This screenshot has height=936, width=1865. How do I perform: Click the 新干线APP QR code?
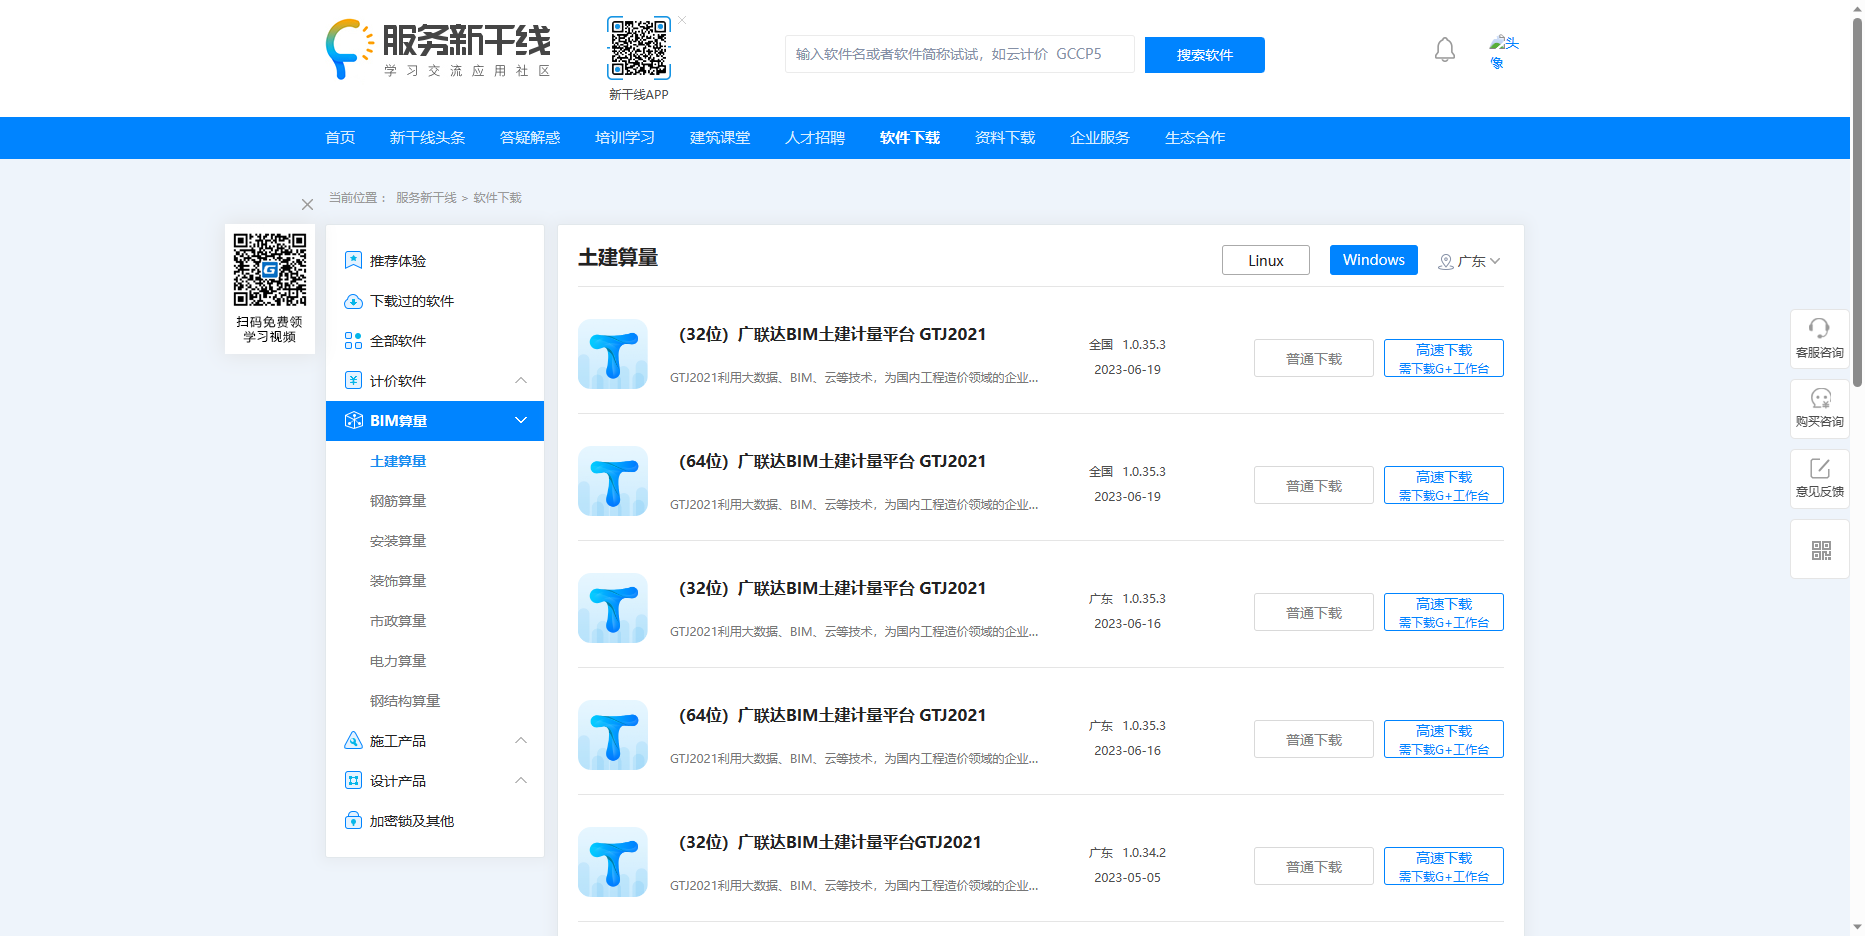[x=639, y=48]
